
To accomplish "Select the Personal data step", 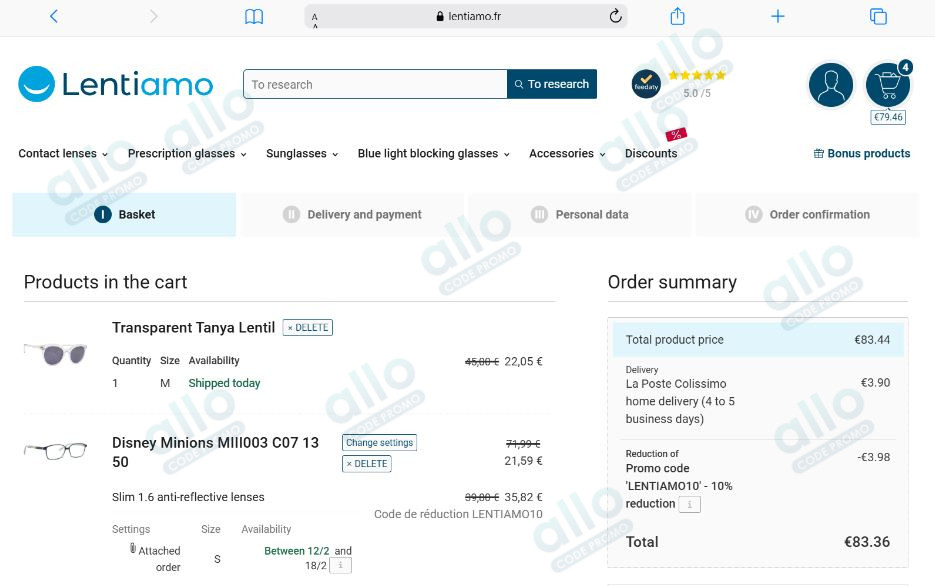I will pyautogui.click(x=580, y=214).
